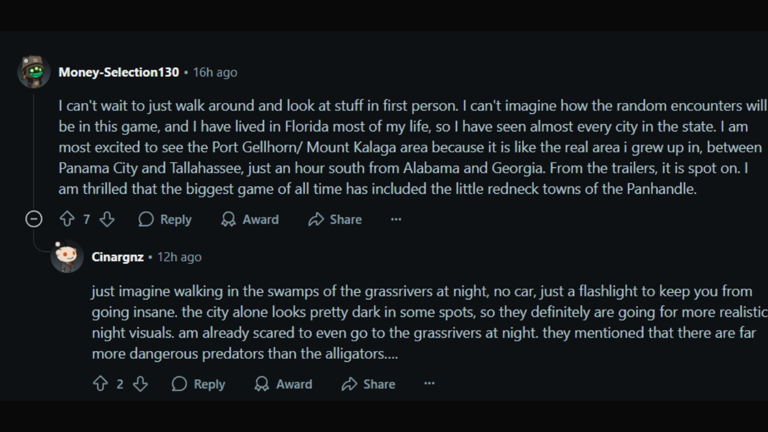Viewport: 768px width, 432px height.
Task: Open the 16h ago comment permalink
Action: (x=215, y=72)
